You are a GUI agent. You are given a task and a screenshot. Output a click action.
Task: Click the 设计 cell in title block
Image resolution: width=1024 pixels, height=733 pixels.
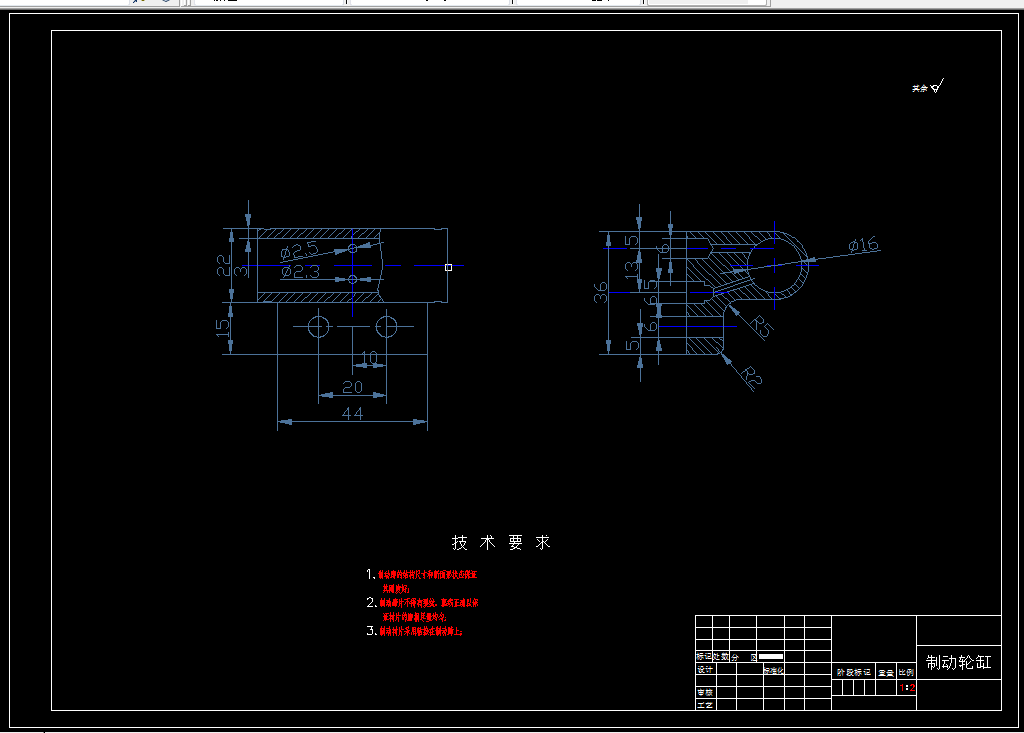click(x=705, y=670)
